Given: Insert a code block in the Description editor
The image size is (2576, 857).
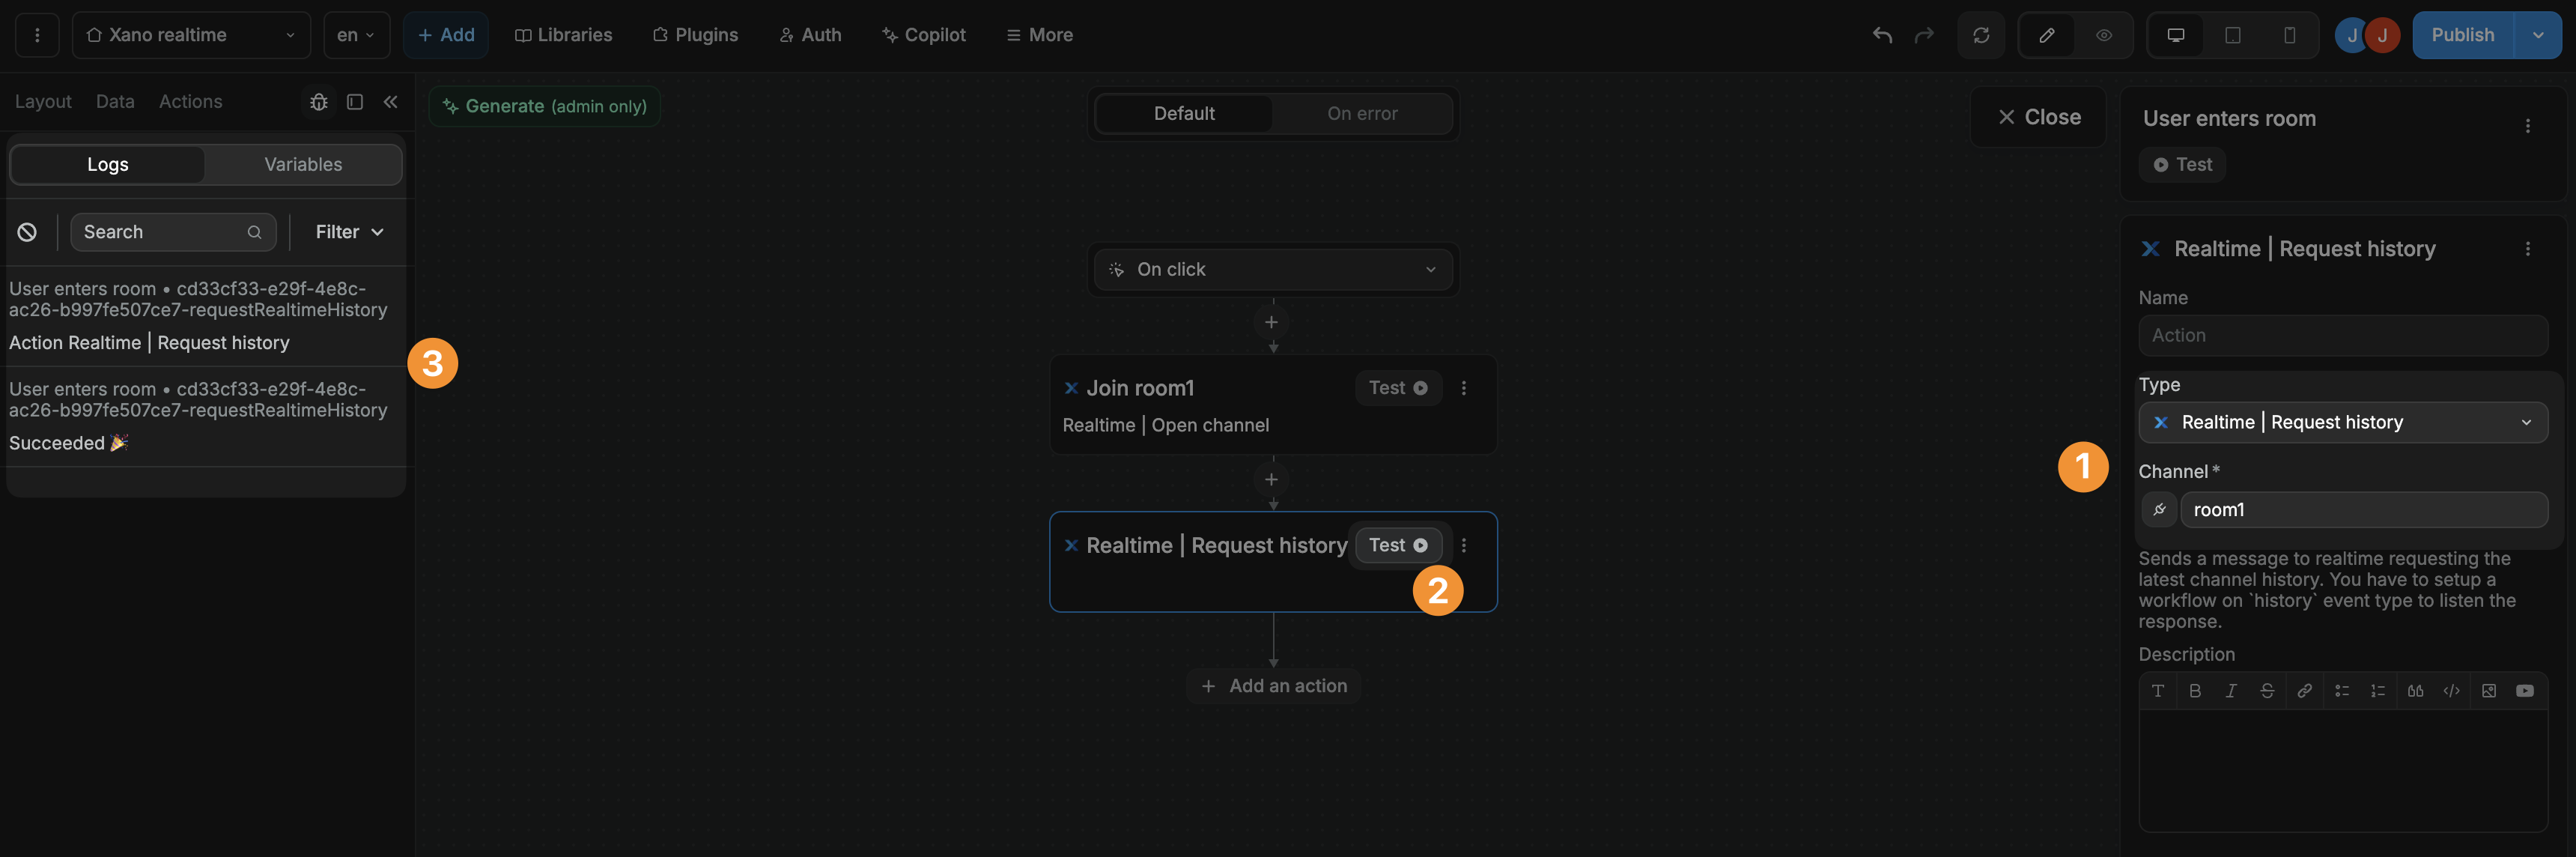Looking at the screenshot, I should [2451, 690].
